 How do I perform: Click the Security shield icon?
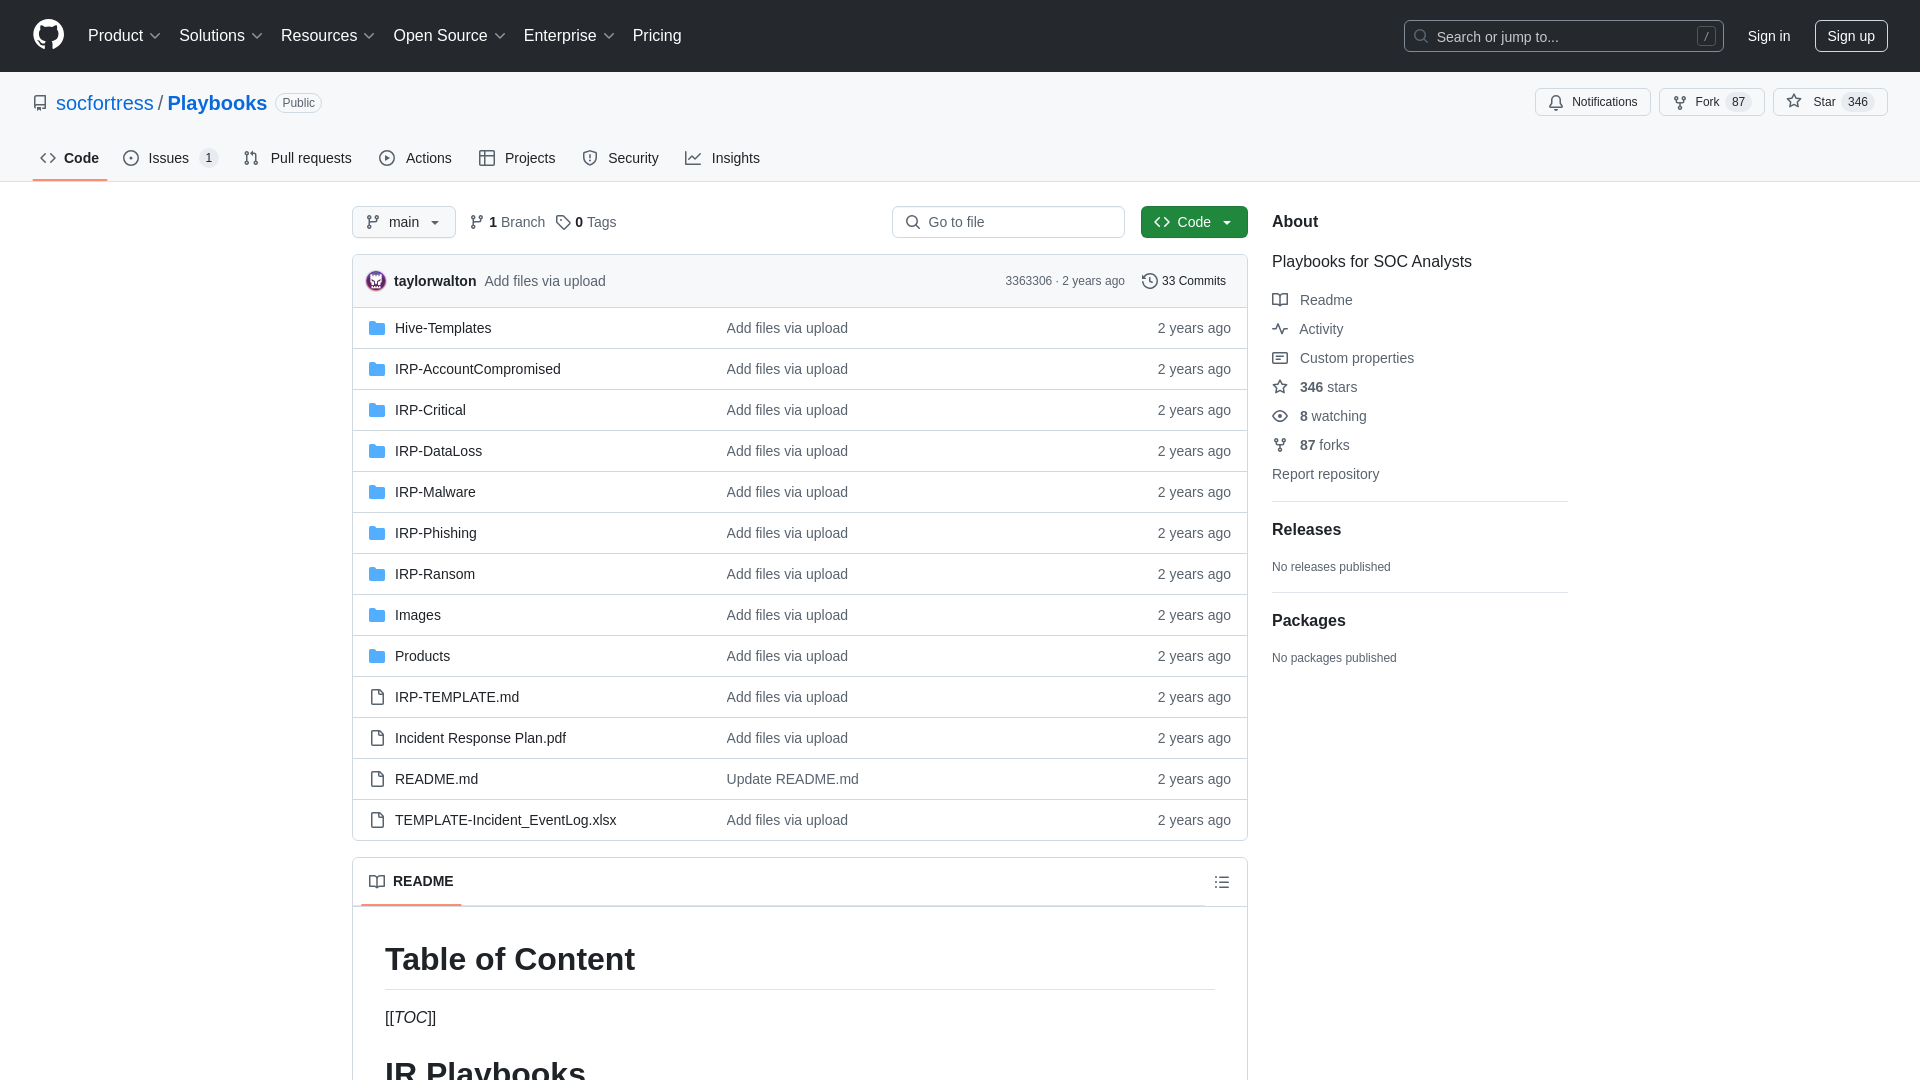[589, 158]
